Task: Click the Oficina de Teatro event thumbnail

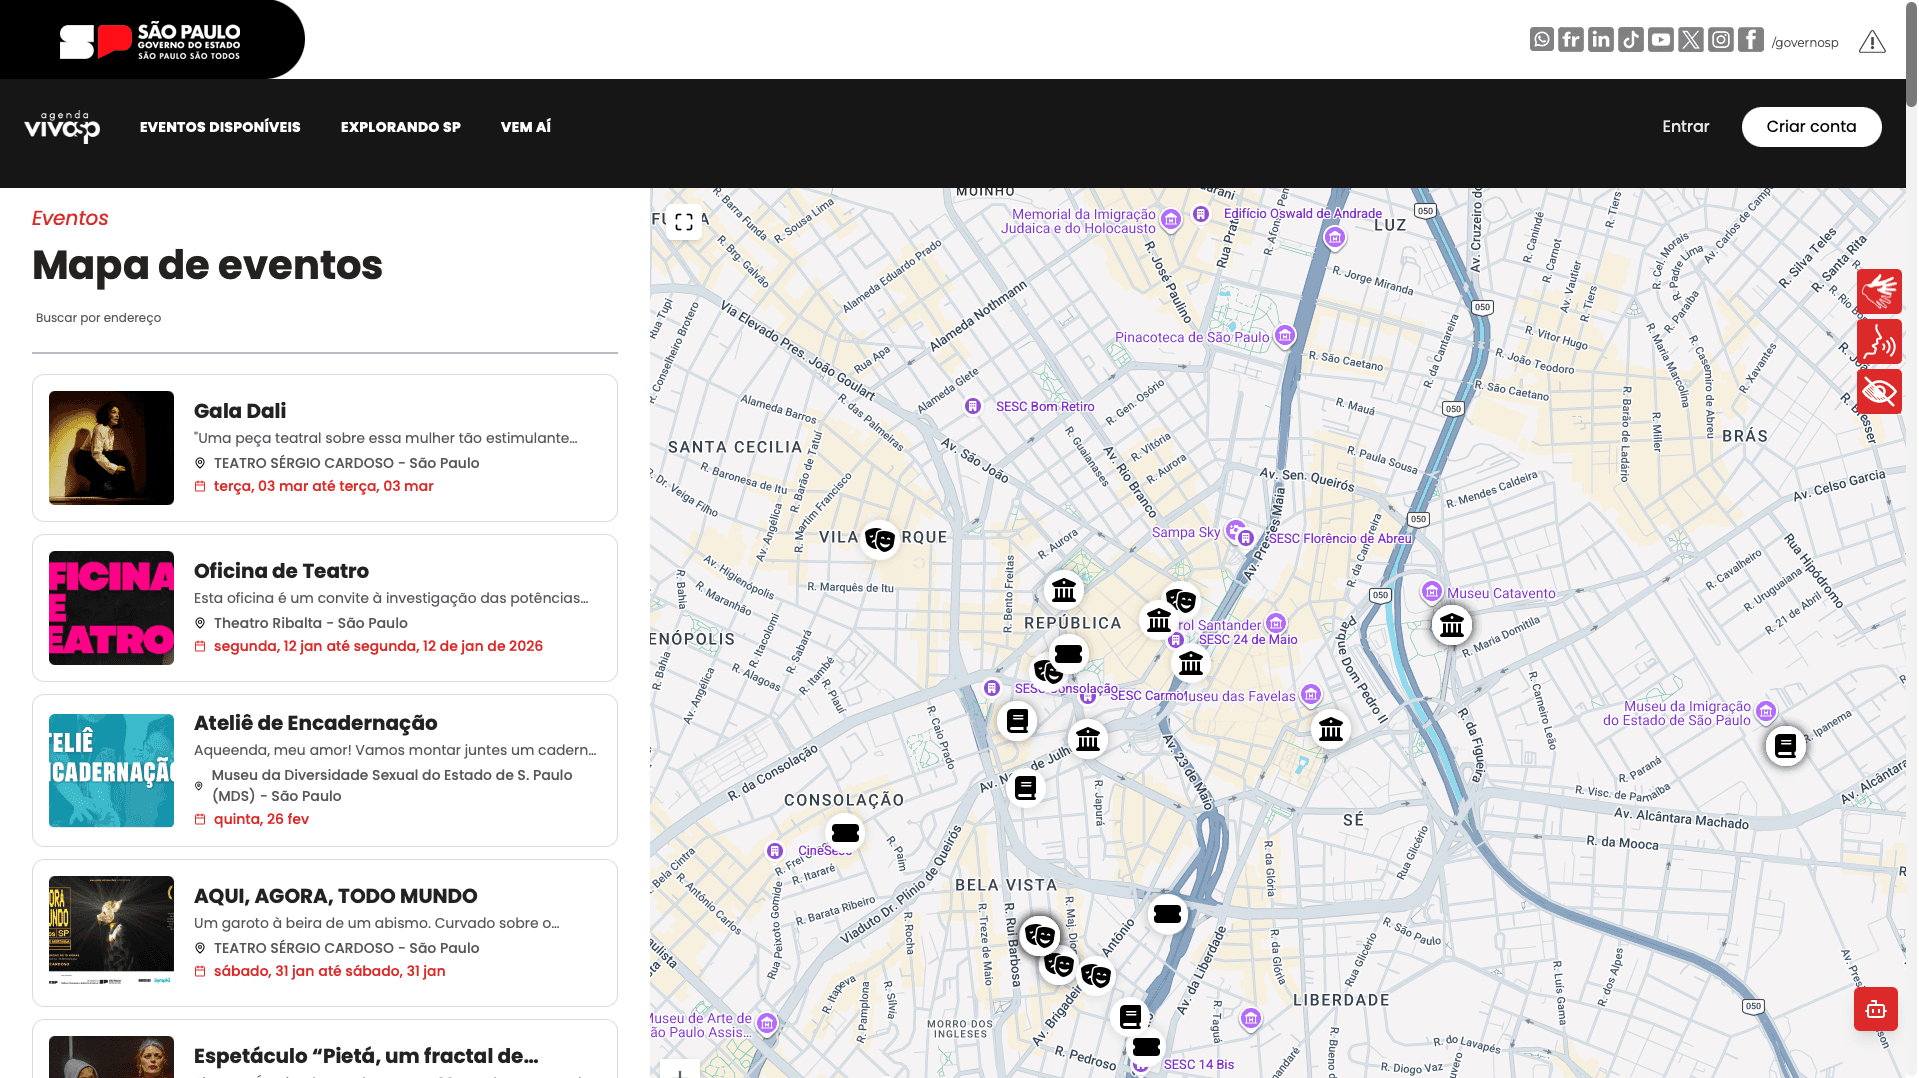Action: [x=111, y=608]
